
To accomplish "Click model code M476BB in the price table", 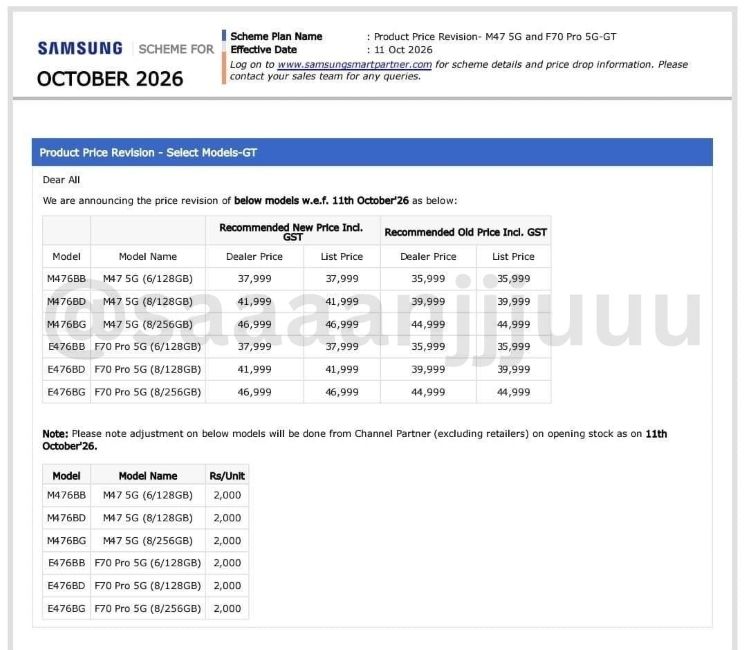I will pos(66,279).
